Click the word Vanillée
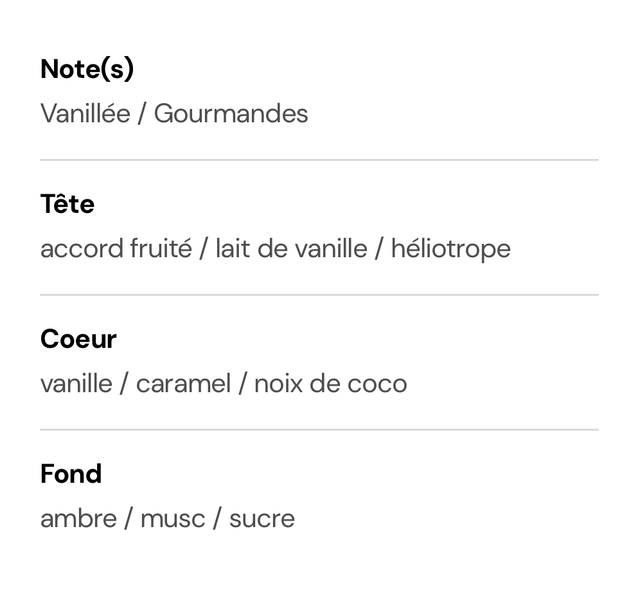 click(x=85, y=113)
